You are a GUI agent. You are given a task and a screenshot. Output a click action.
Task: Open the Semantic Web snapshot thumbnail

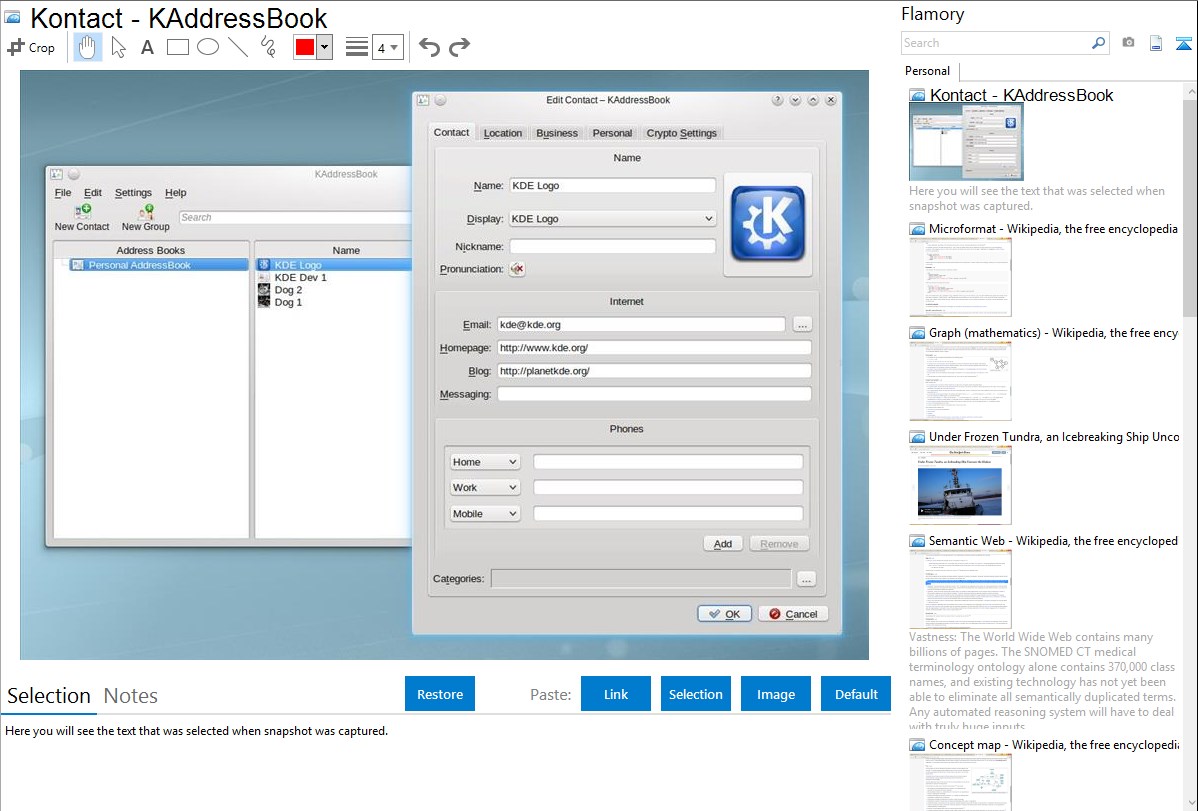point(960,589)
